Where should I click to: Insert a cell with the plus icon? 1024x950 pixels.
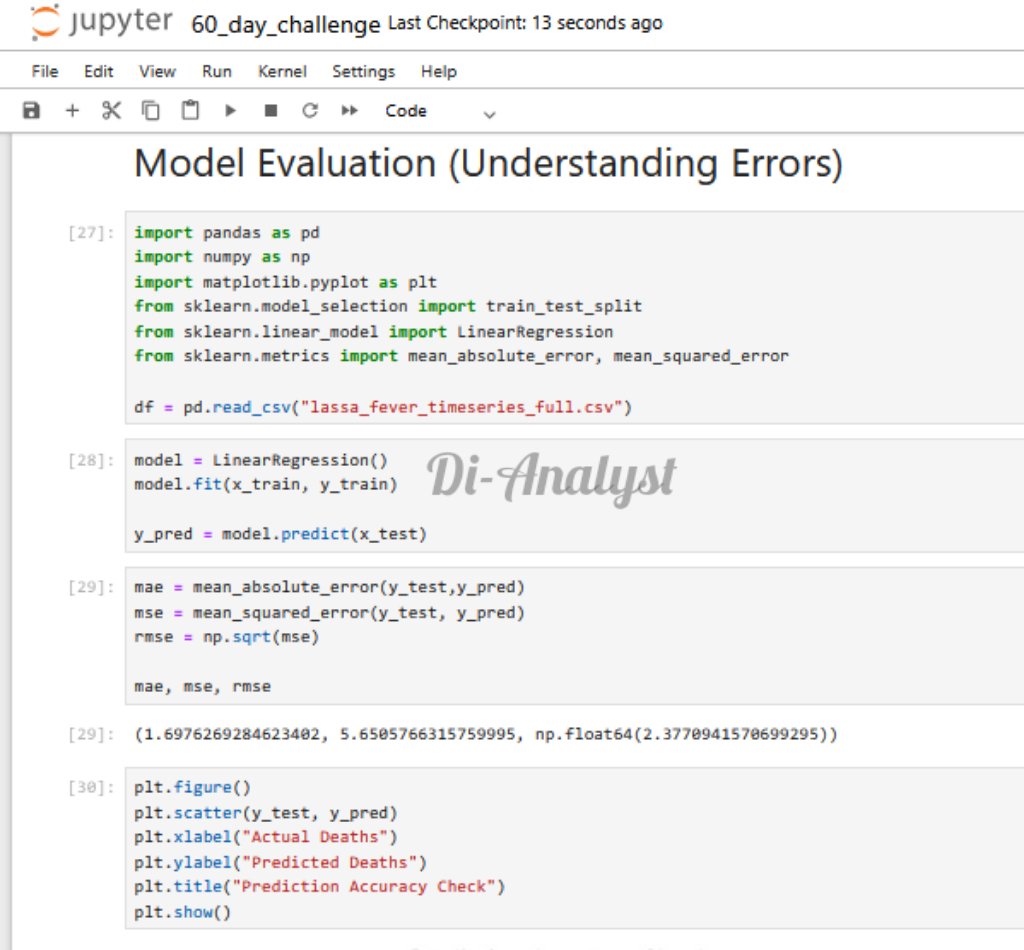72,111
